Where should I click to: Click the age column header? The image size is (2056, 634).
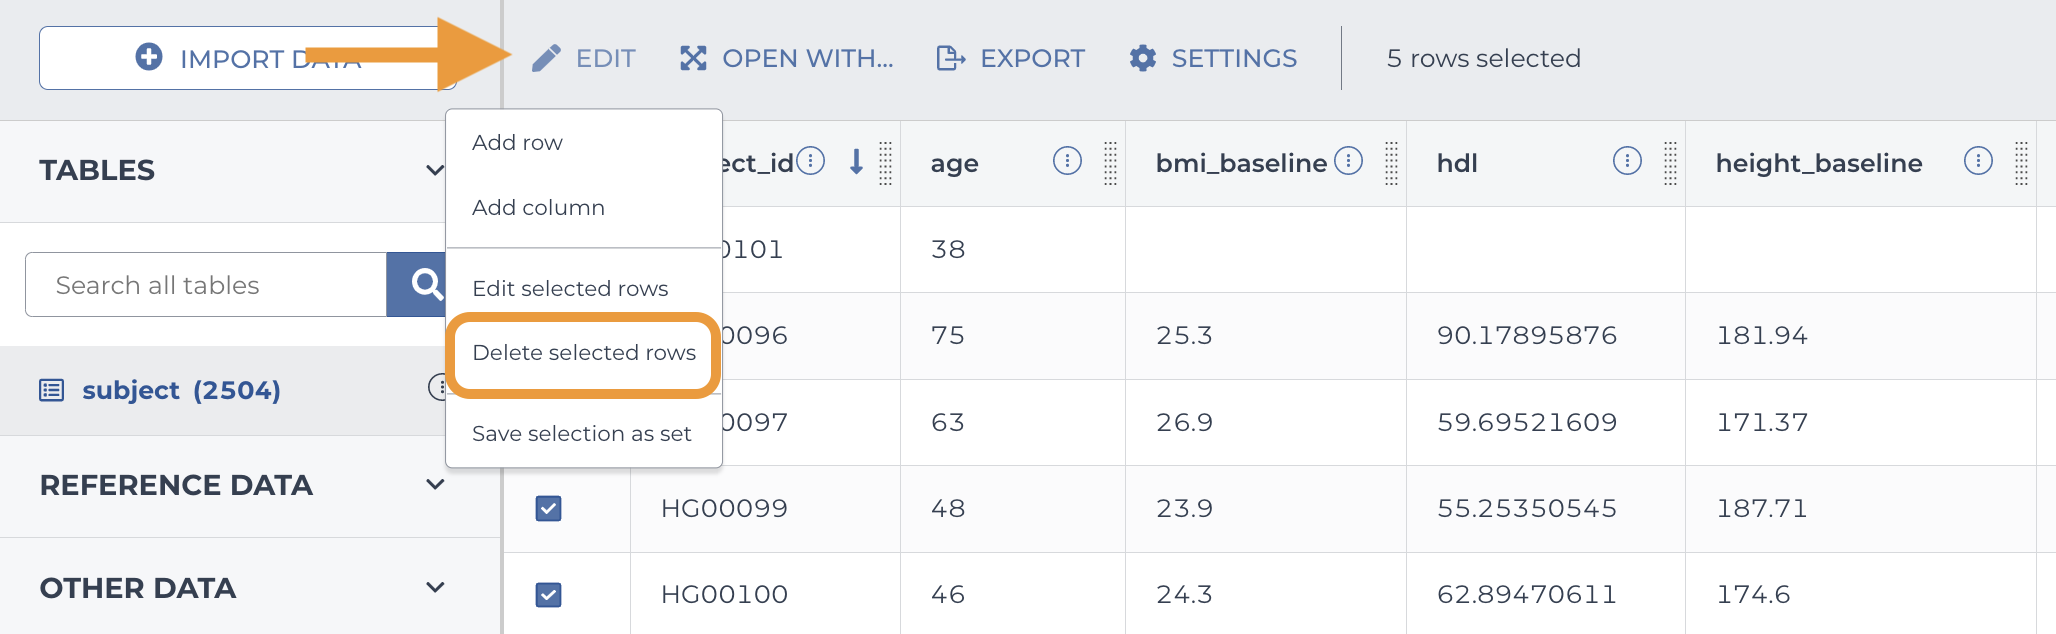955,163
